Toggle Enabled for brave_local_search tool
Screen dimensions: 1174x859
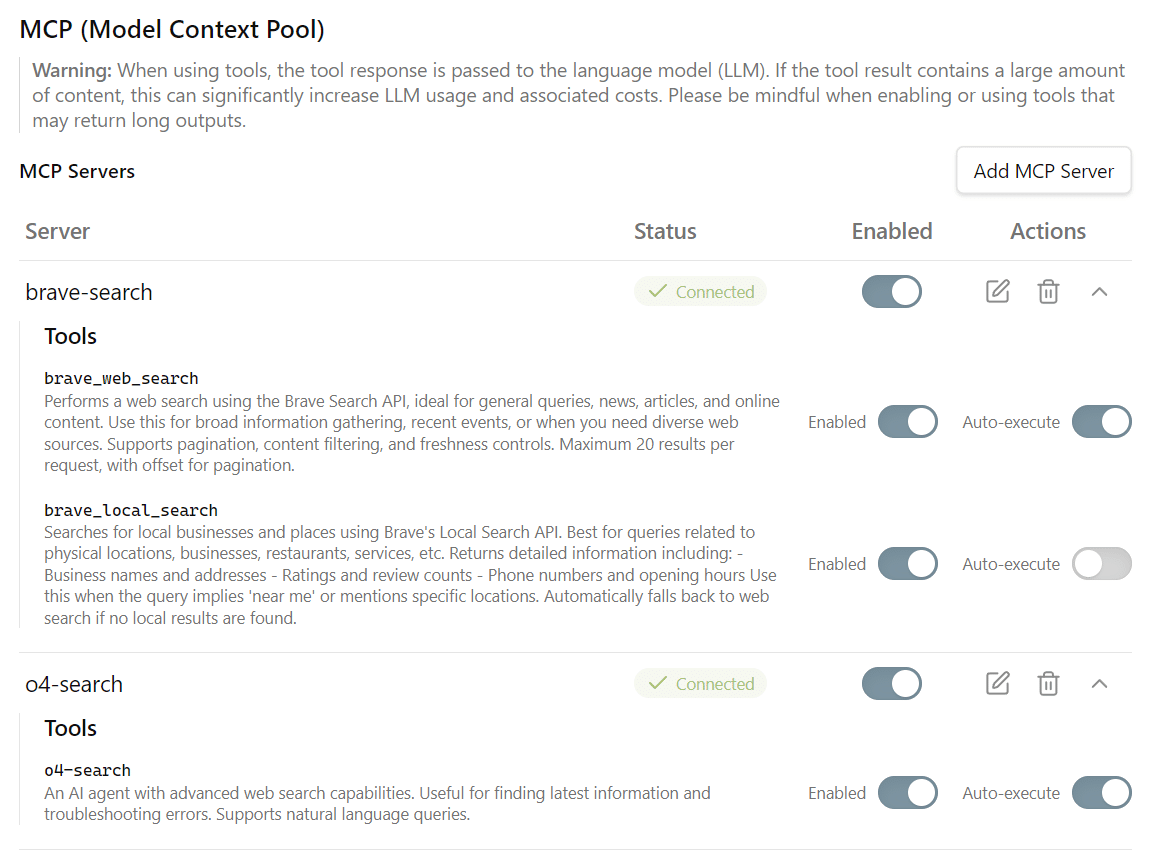[x=907, y=564]
